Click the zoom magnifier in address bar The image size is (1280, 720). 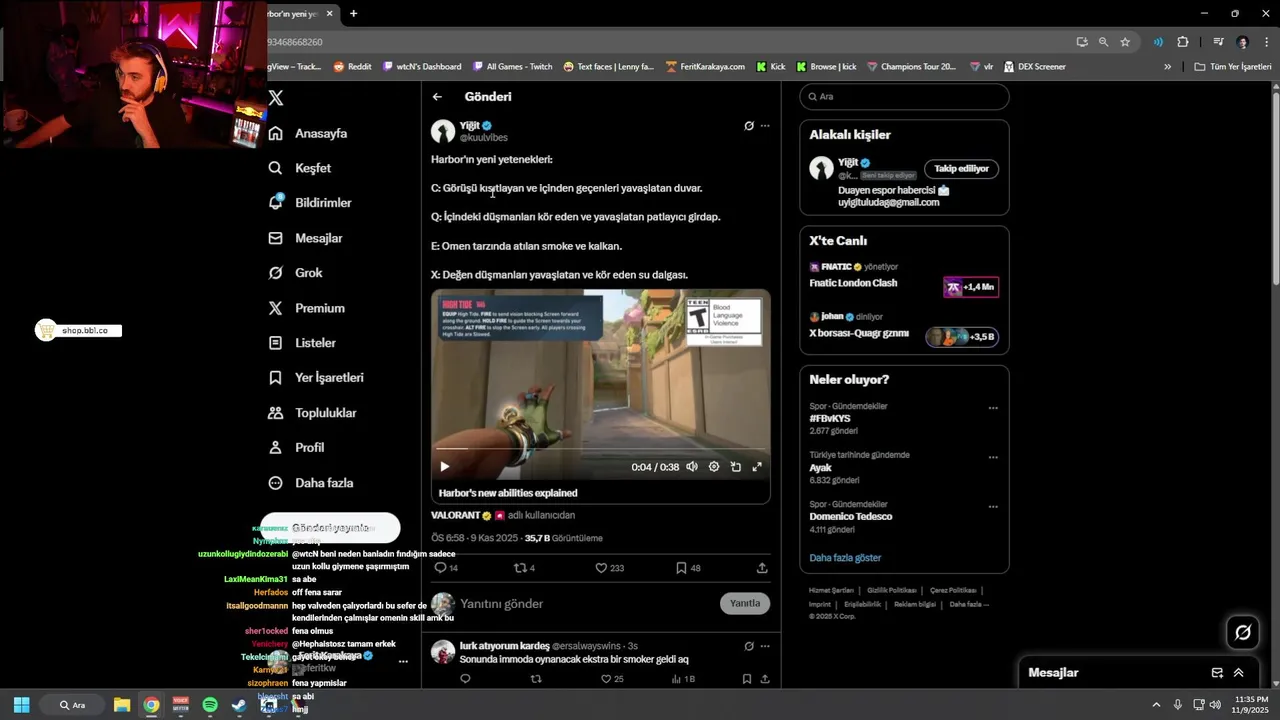point(1103,42)
